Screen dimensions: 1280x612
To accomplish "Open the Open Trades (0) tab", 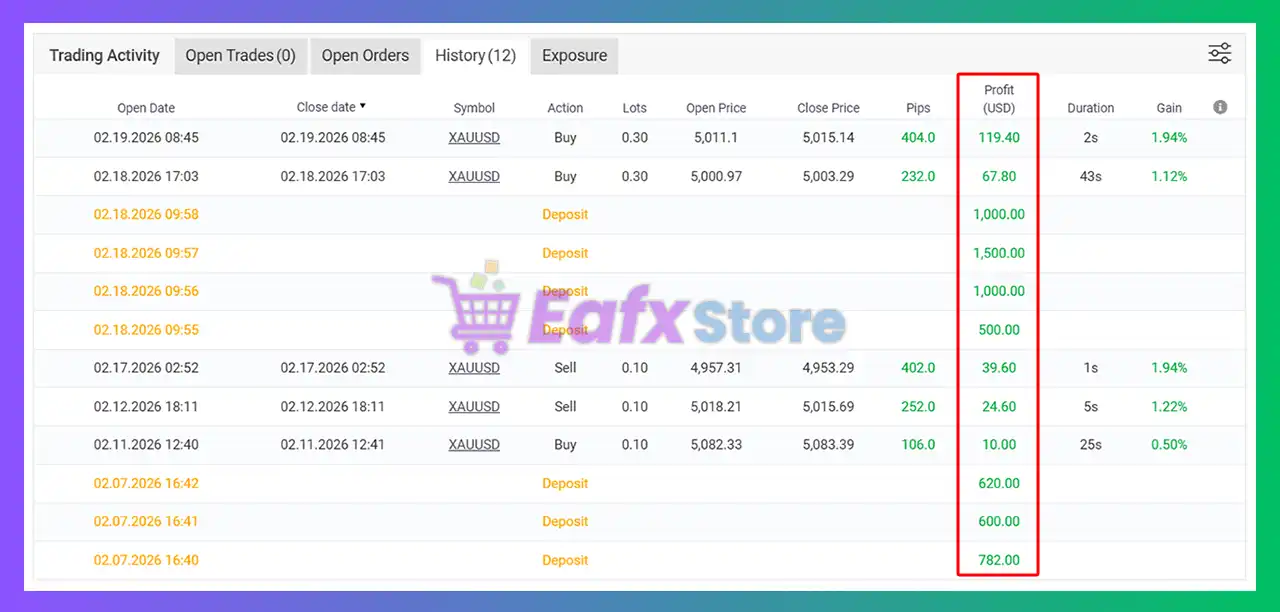I will [241, 56].
